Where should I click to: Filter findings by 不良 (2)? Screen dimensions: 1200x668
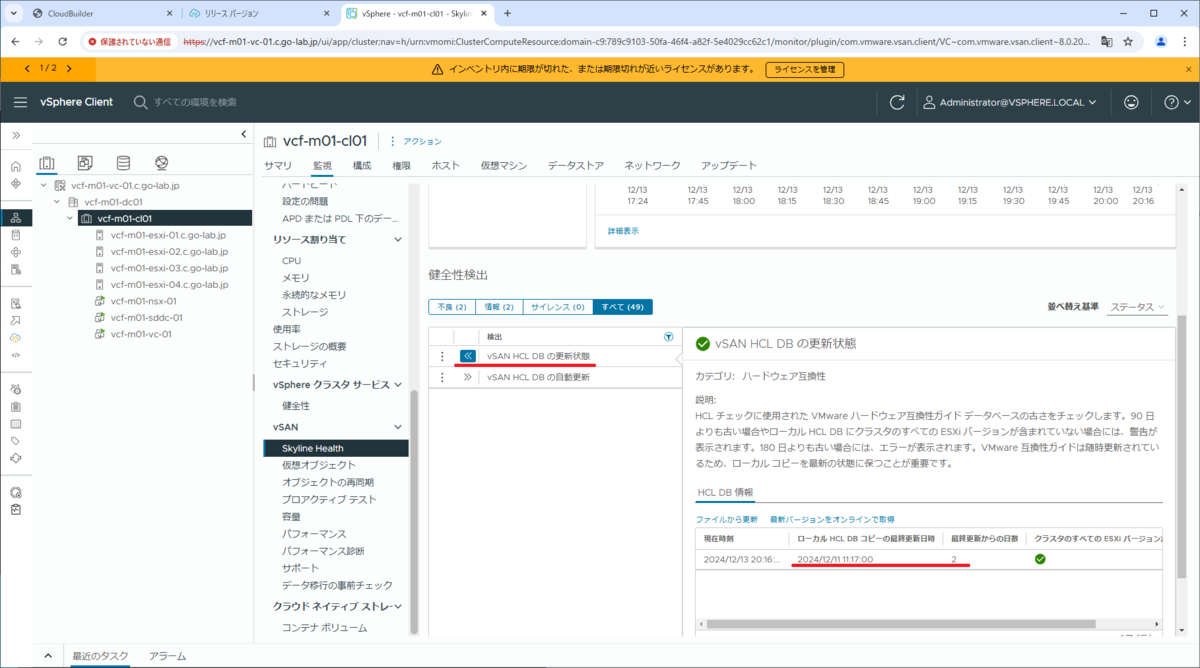(x=450, y=307)
